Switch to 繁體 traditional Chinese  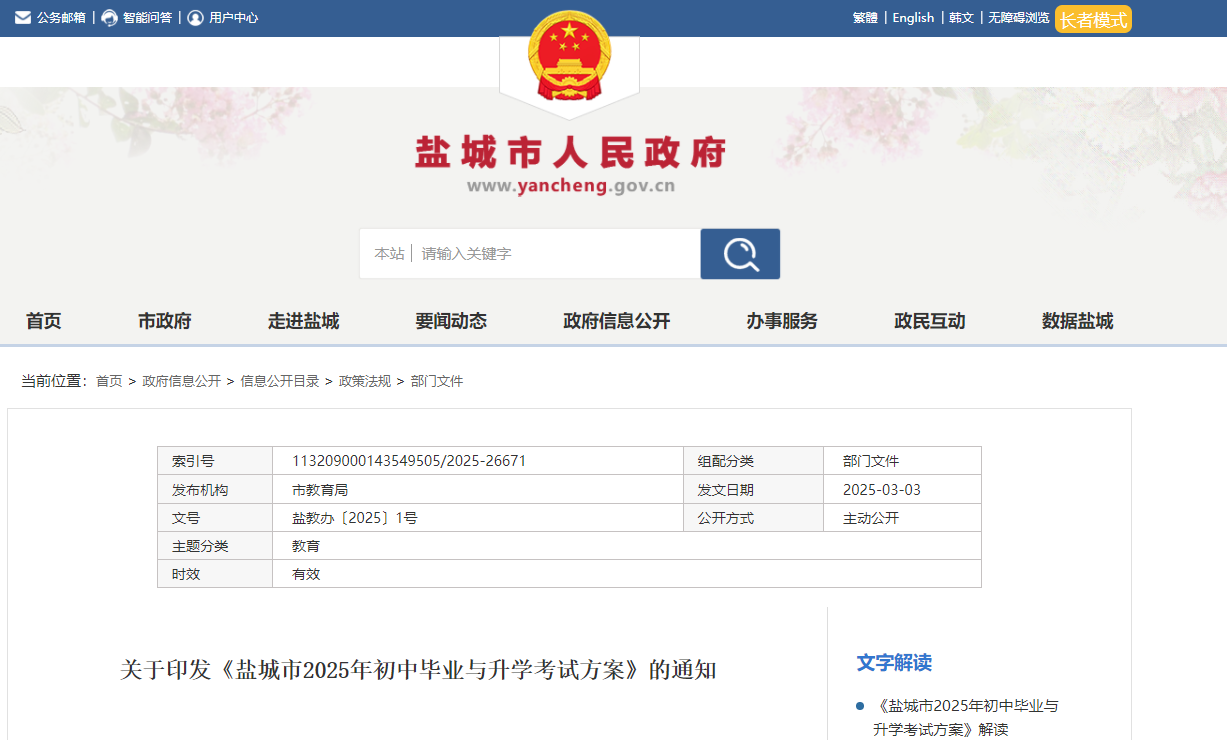(865, 18)
